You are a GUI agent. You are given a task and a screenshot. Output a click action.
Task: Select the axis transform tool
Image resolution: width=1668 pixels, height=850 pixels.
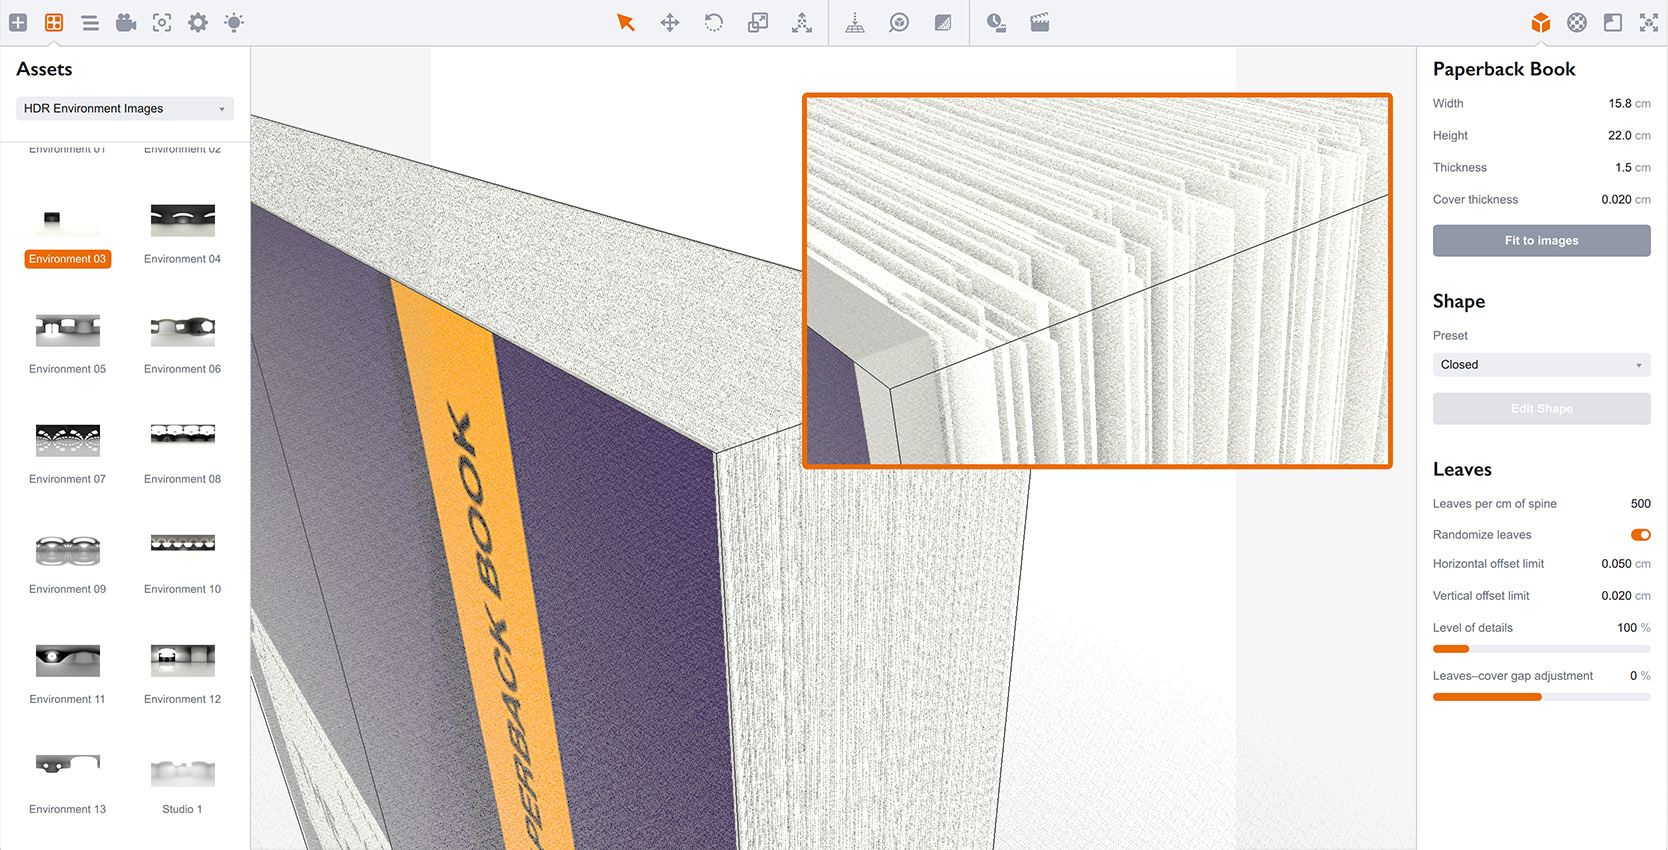[802, 22]
